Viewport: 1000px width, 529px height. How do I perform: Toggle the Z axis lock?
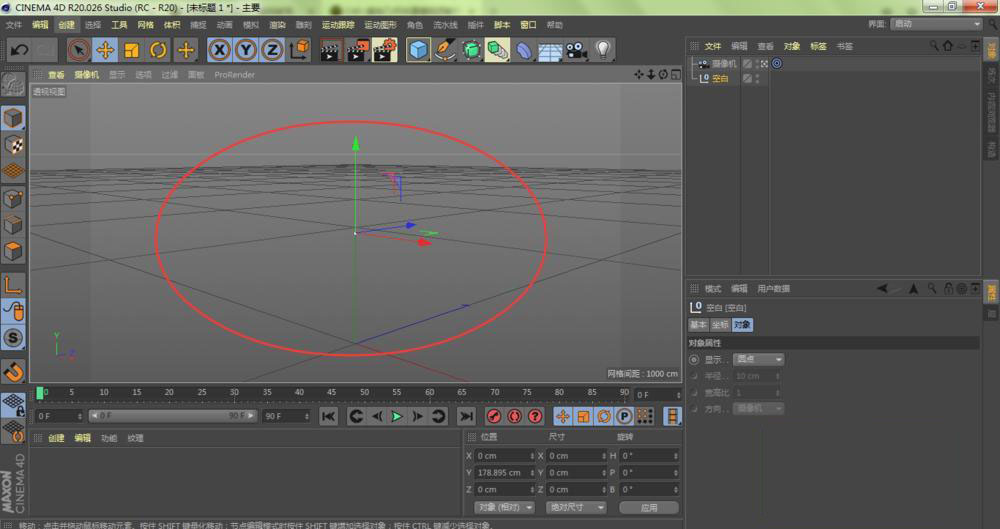pos(272,50)
